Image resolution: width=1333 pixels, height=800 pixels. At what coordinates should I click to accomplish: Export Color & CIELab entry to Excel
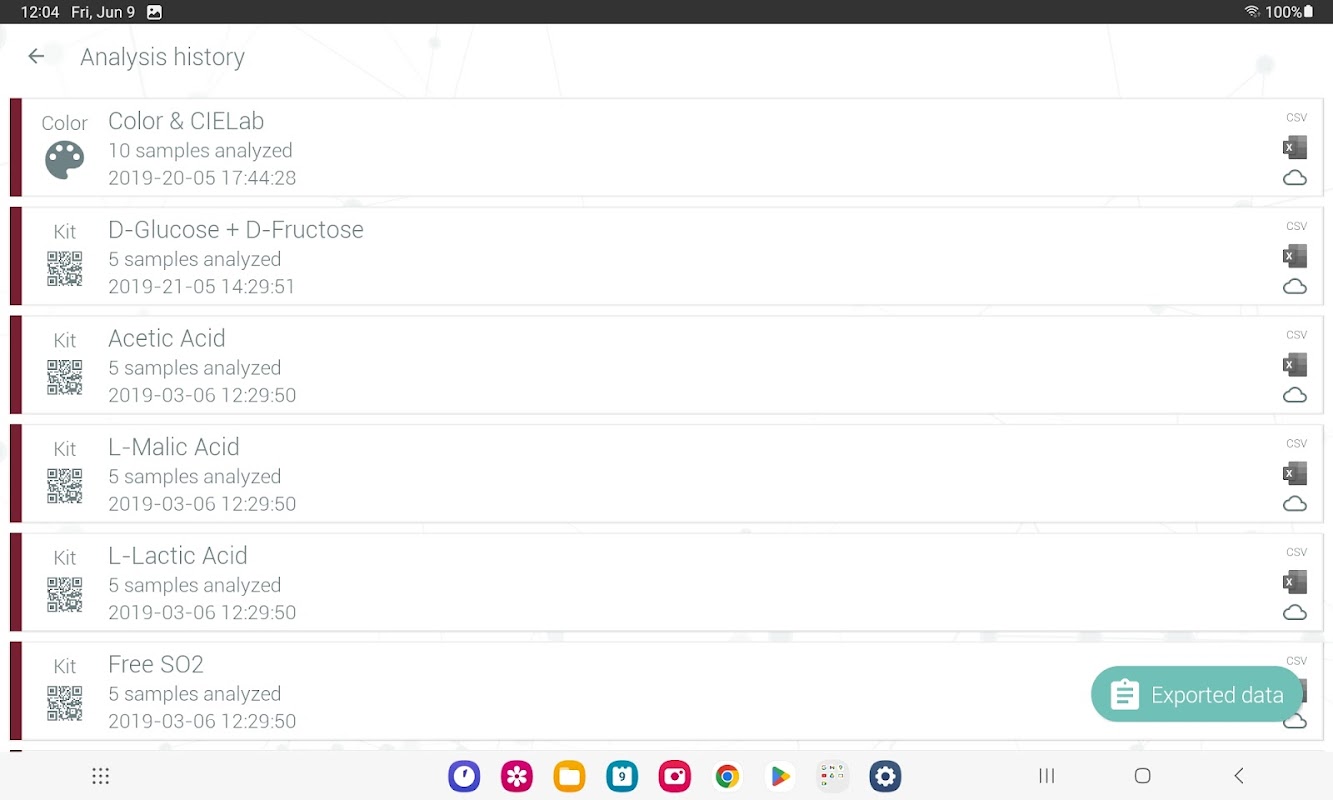1294,148
